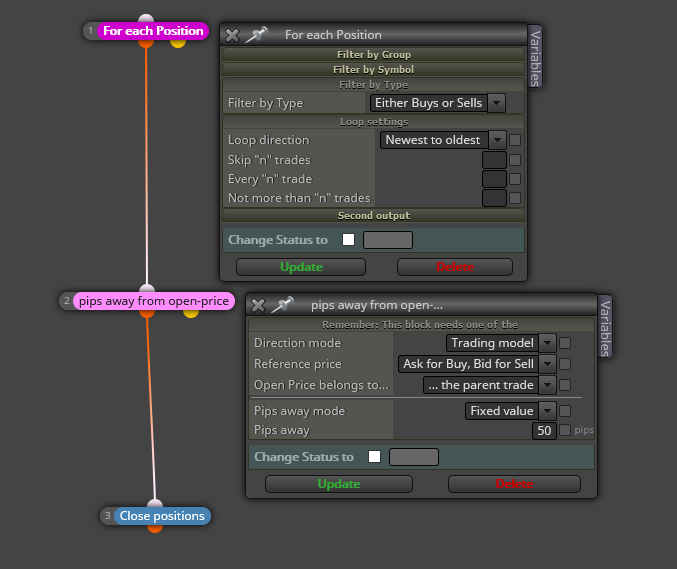The image size is (677, 569).
Task: Select the Close positions block
Action: (x=162, y=516)
